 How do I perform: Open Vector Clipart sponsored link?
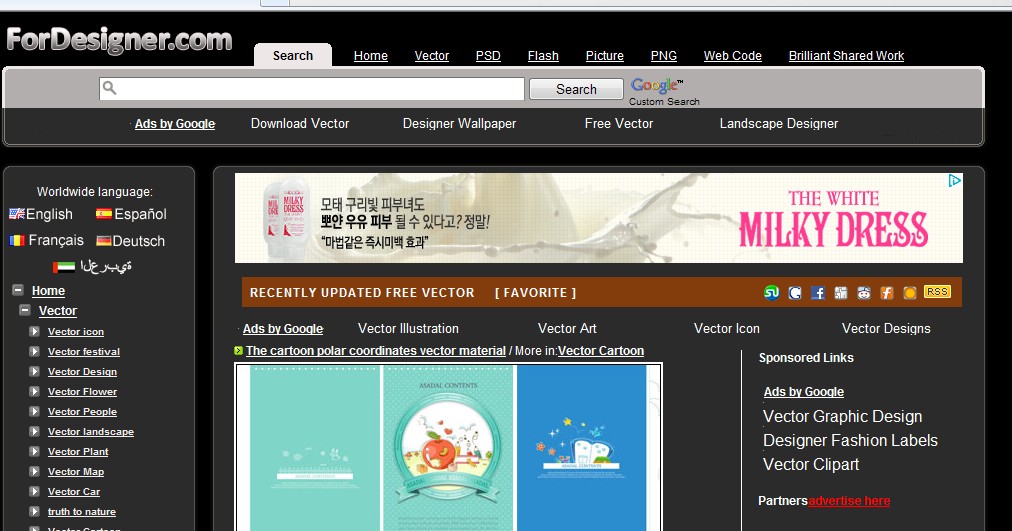click(x=811, y=465)
